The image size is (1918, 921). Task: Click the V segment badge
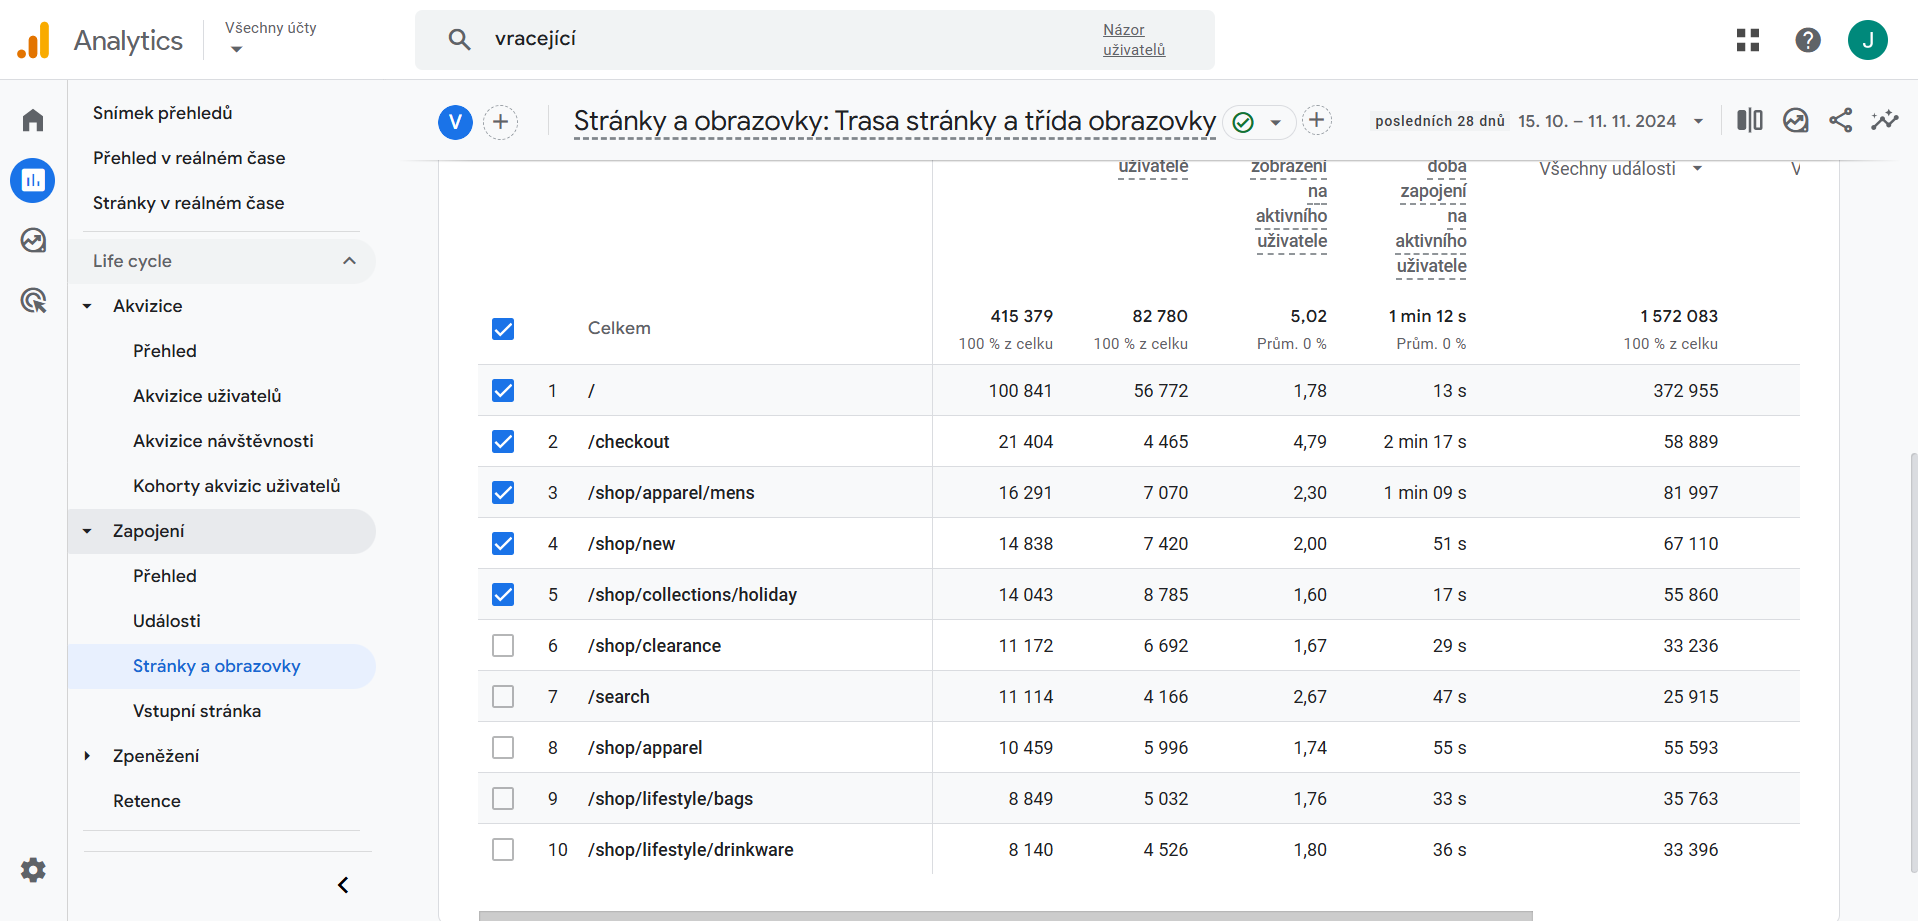(455, 122)
